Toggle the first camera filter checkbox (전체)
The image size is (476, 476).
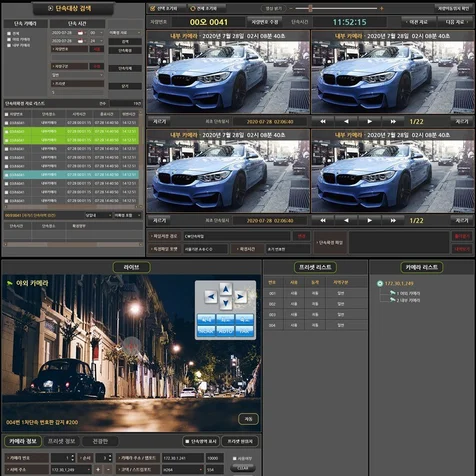click(x=9, y=33)
